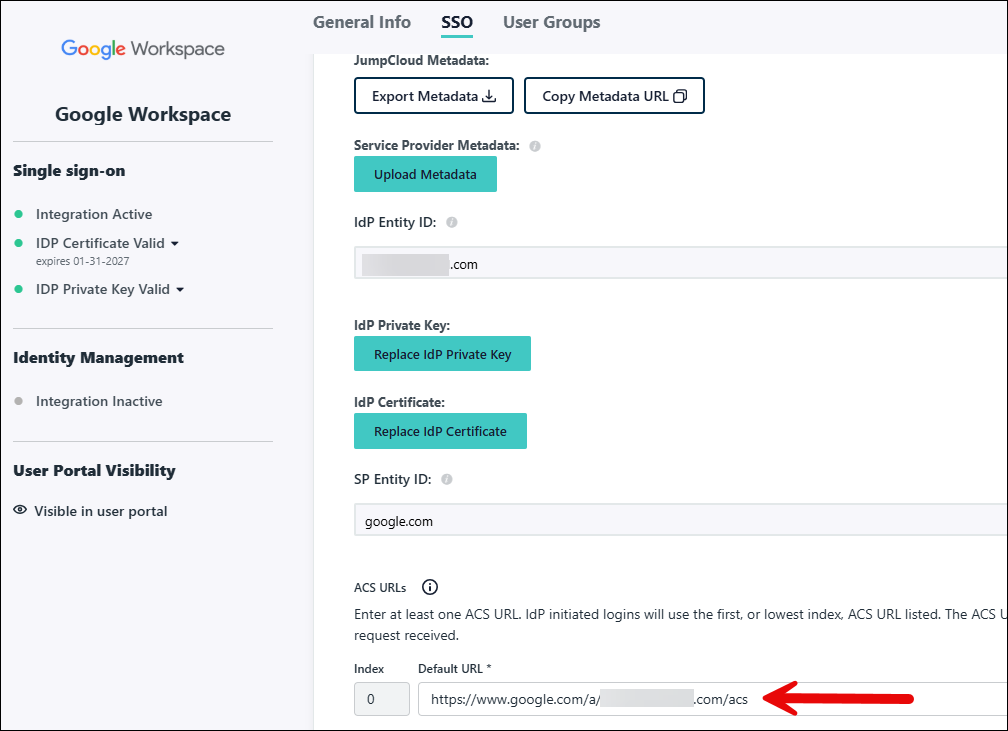Click the eye icon for portal visibility
The image size is (1008, 731).
20,511
